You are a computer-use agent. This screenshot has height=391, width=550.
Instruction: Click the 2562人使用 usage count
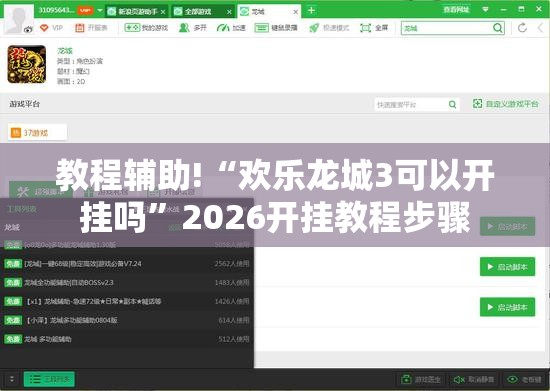(232, 264)
